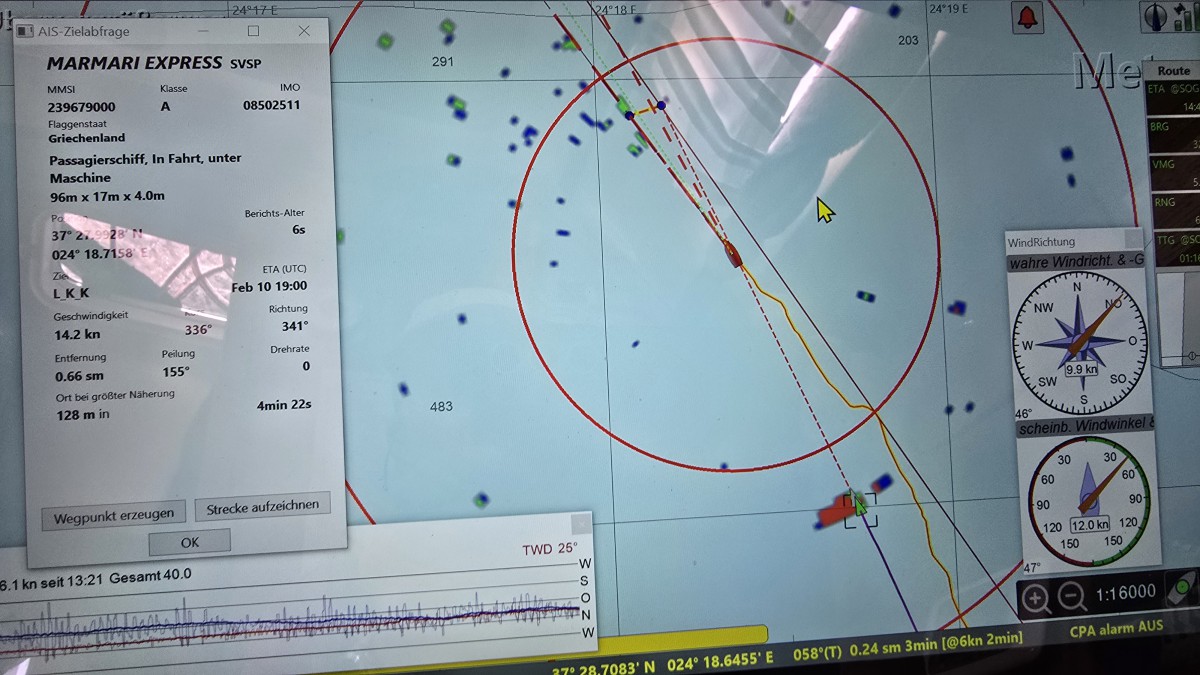Zoom in the chart with plus magnifier
The width and height of the screenshot is (1200, 675).
[x=1036, y=598]
